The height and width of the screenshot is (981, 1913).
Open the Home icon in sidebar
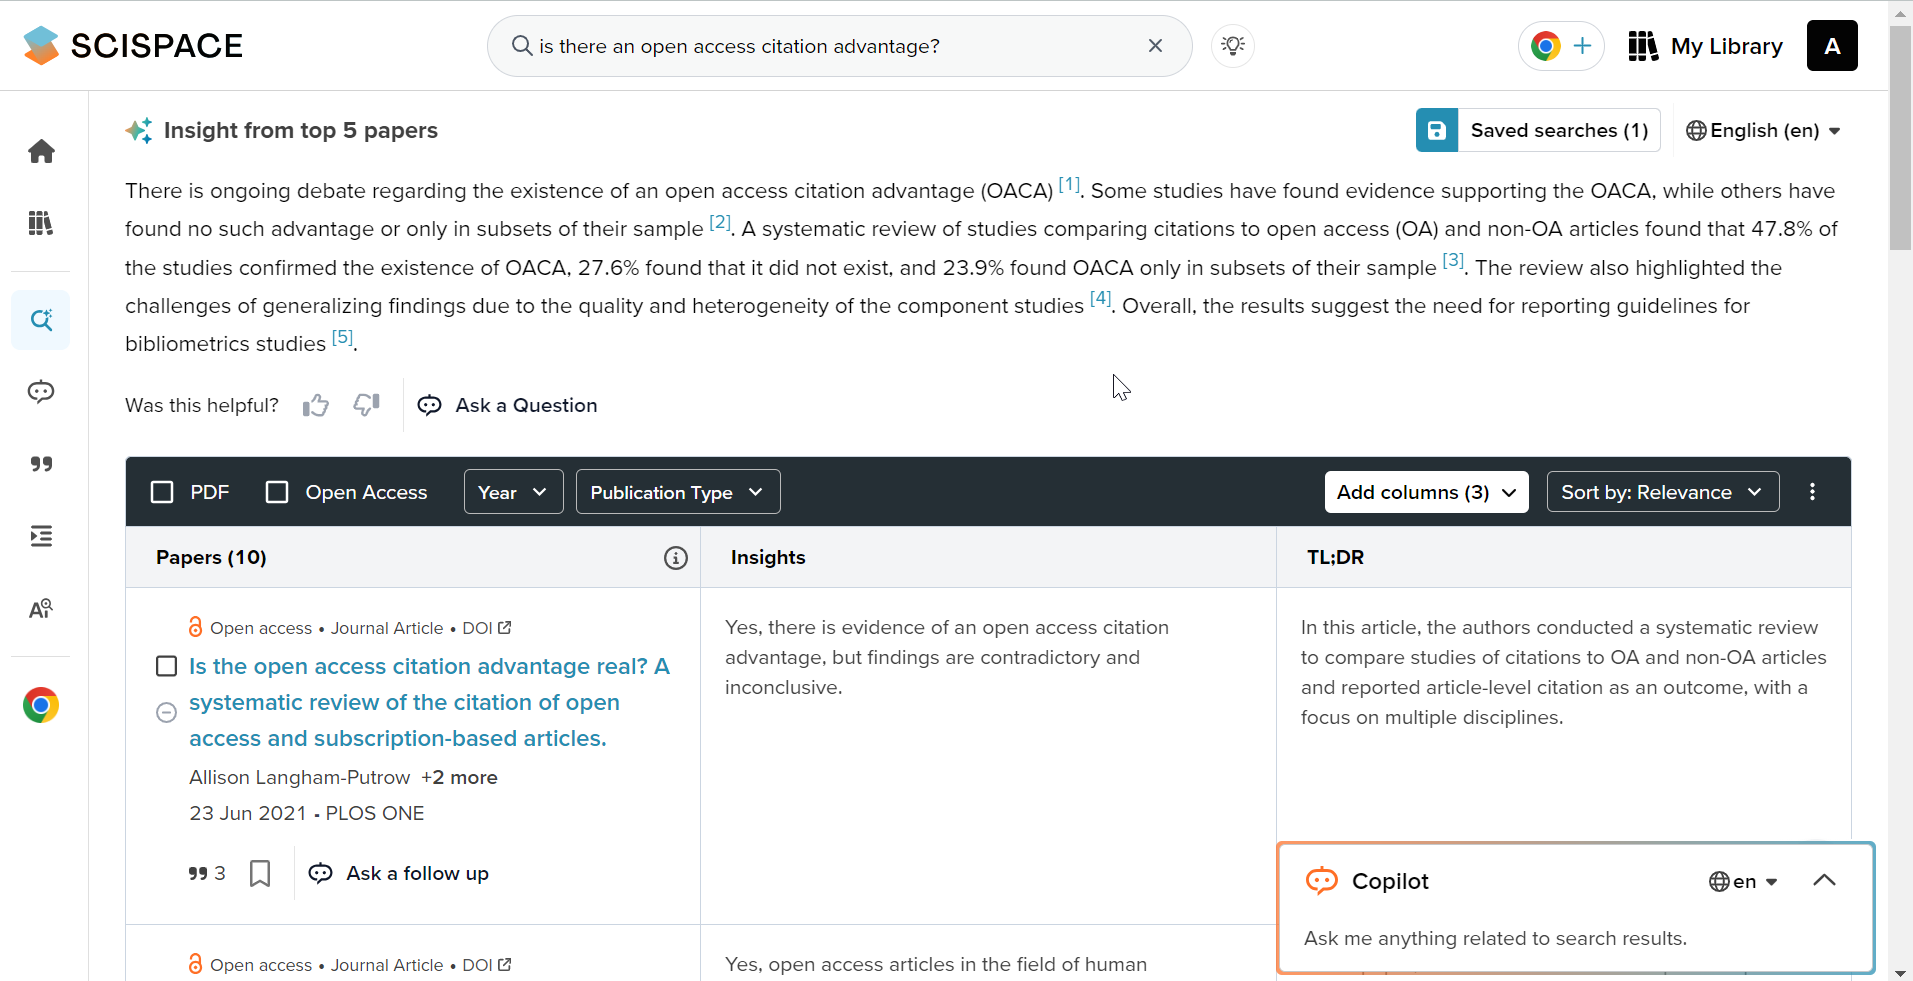(x=41, y=151)
